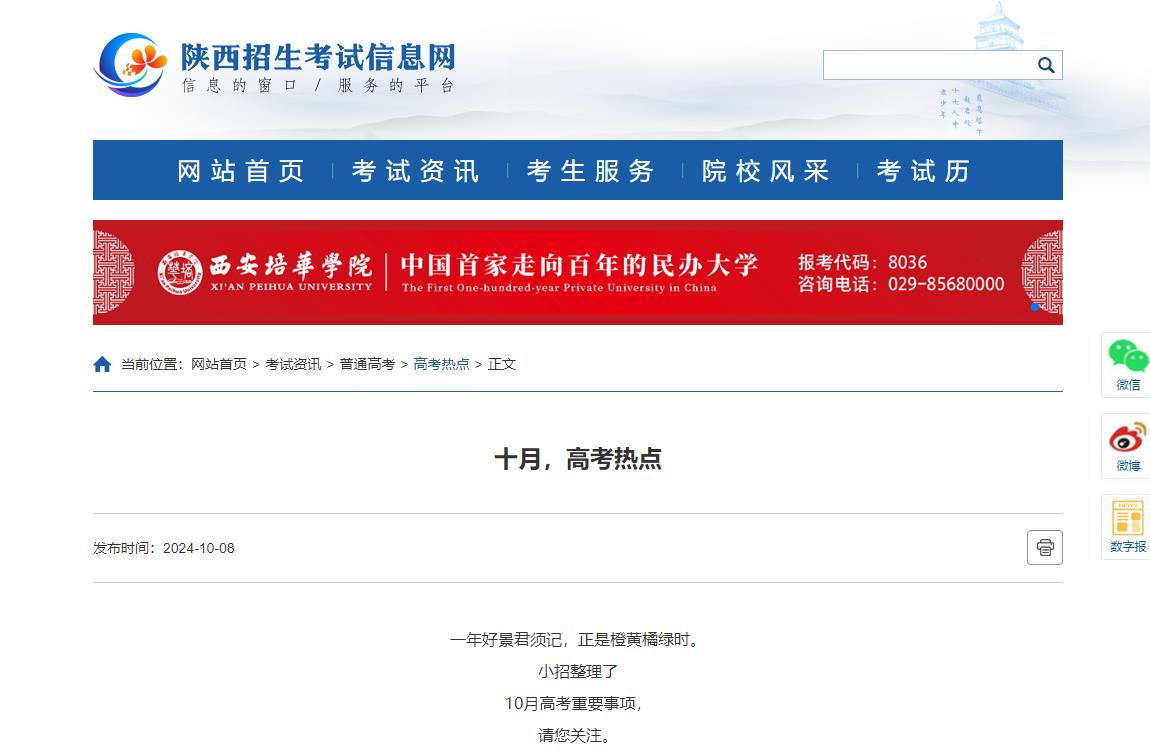Click the article title 十月，高考热点
The width and height of the screenshot is (1150, 750).
pos(577,456)
